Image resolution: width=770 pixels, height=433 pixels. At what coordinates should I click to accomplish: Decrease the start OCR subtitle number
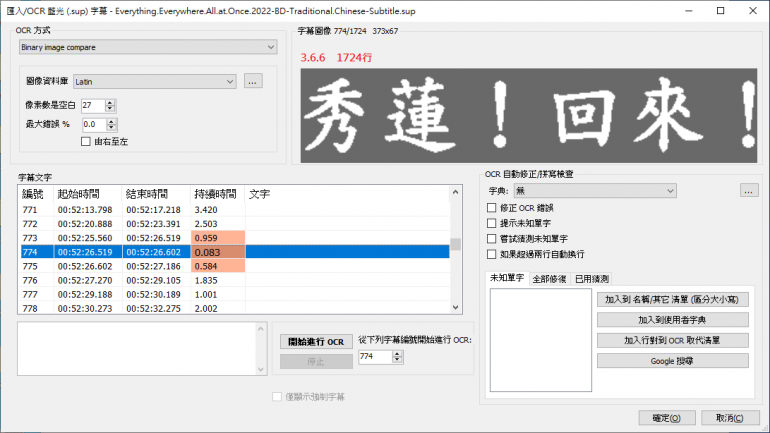(397, 360)
